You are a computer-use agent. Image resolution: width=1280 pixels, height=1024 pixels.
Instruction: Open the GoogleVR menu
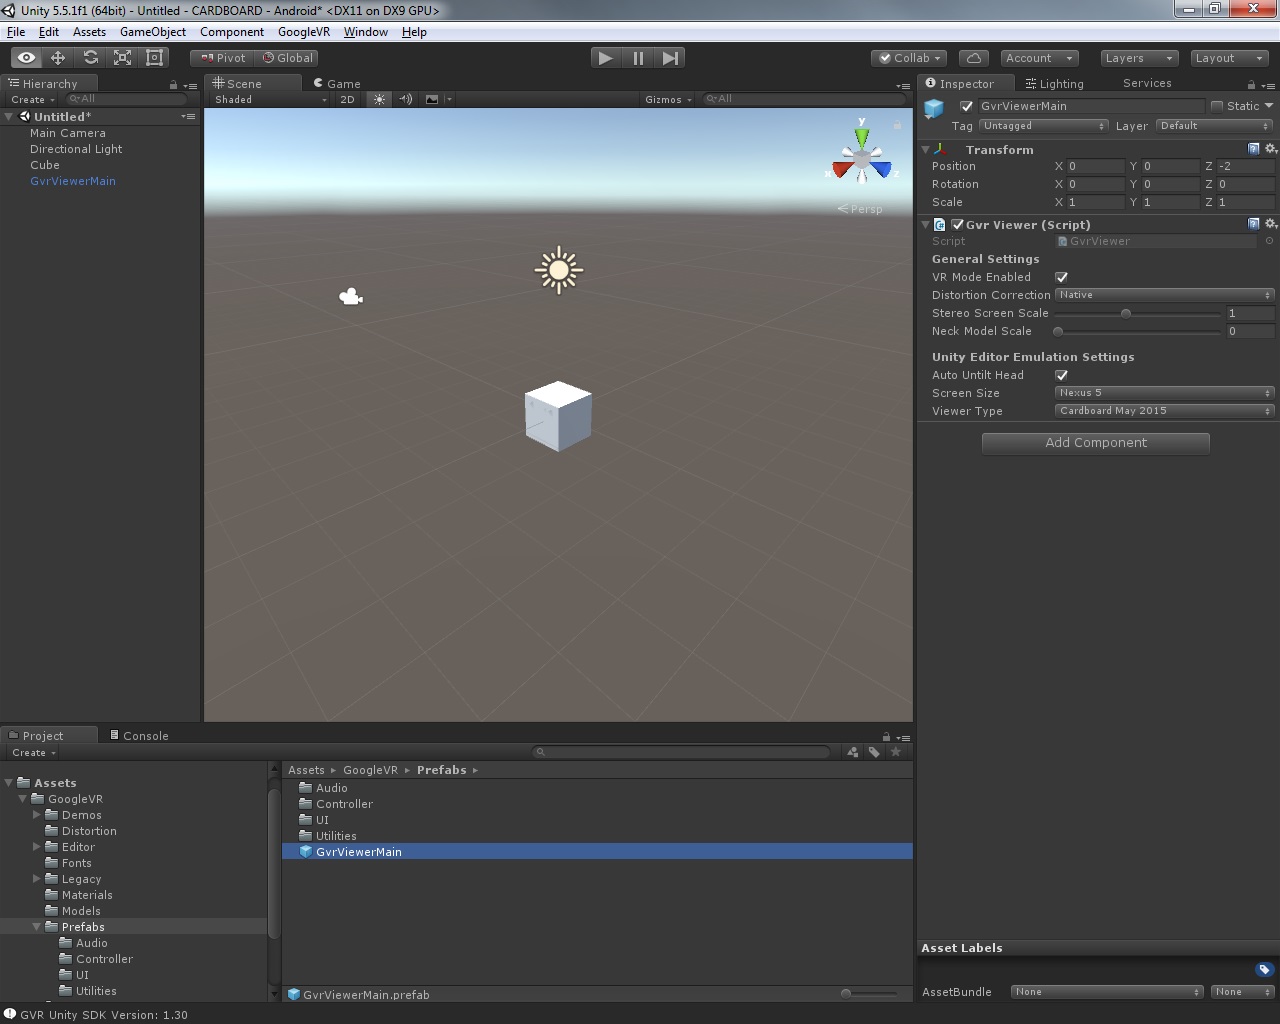[303, 32]
